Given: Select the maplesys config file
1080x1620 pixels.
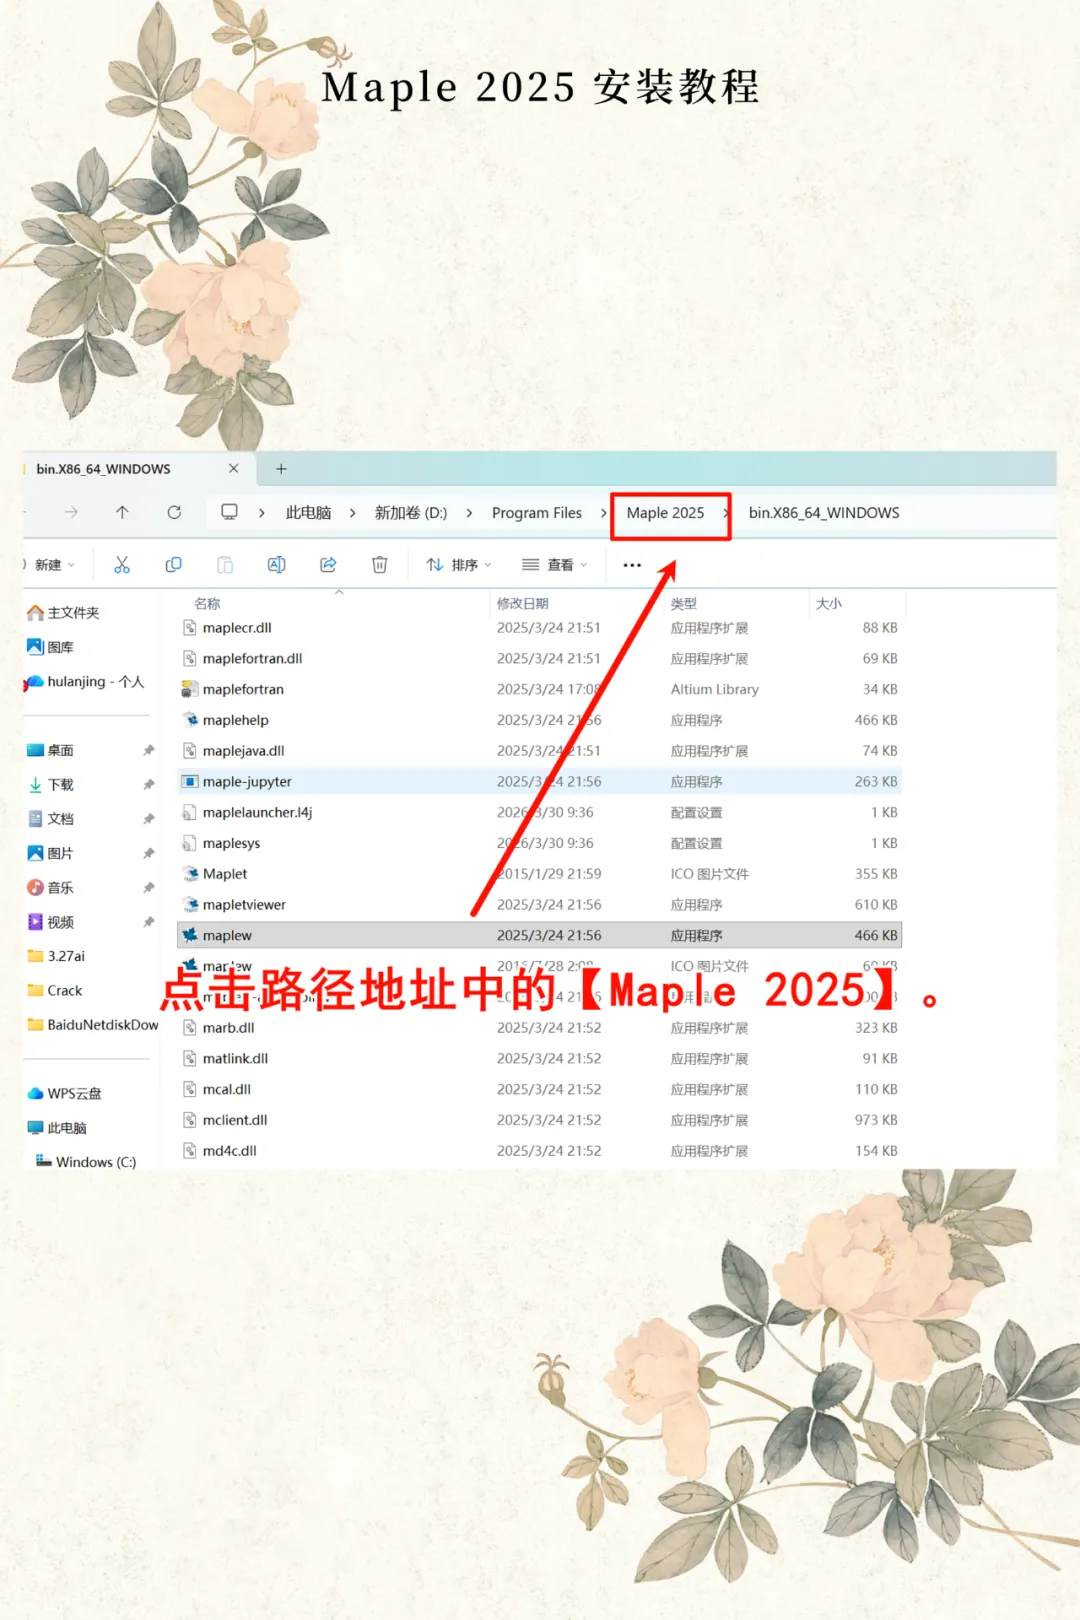Looking at the screenshot, I should click(540, 844).
